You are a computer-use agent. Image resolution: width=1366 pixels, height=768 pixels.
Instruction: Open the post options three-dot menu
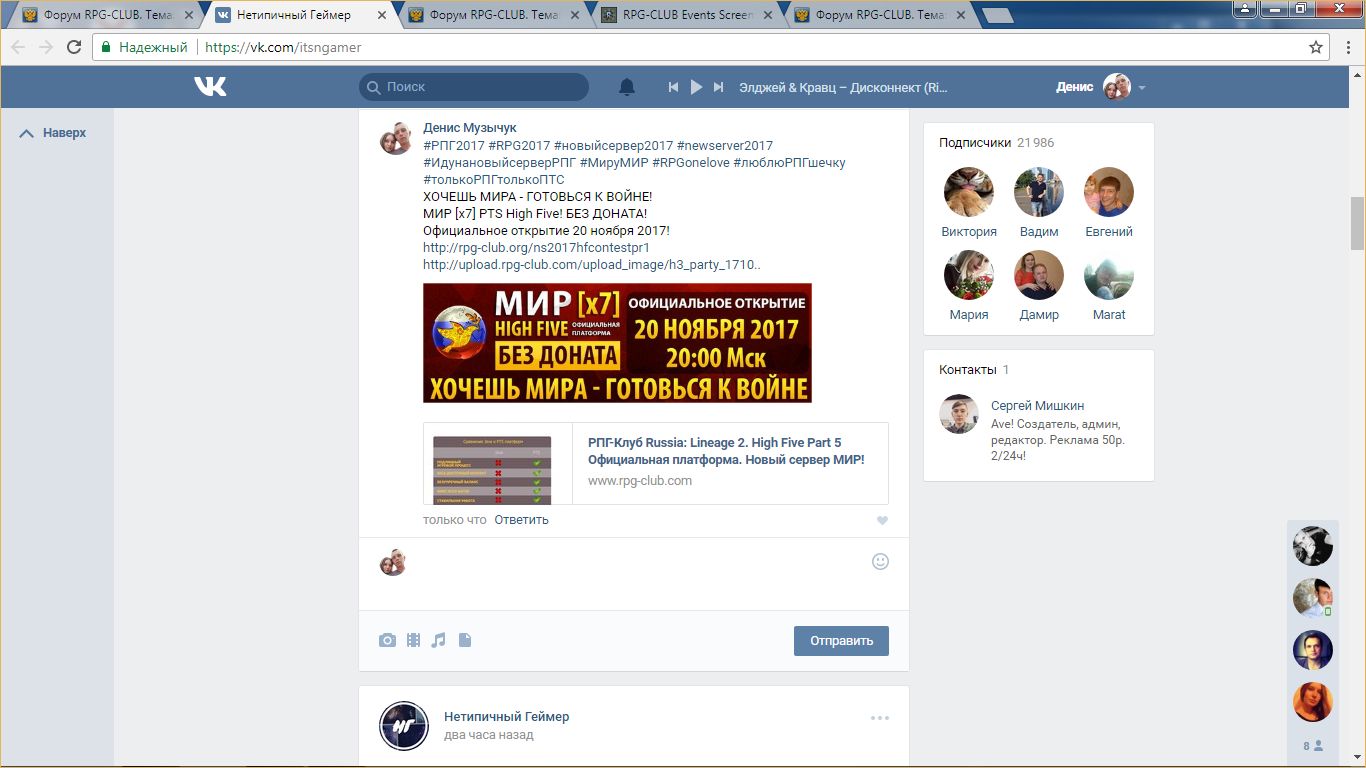click(880, 717)
